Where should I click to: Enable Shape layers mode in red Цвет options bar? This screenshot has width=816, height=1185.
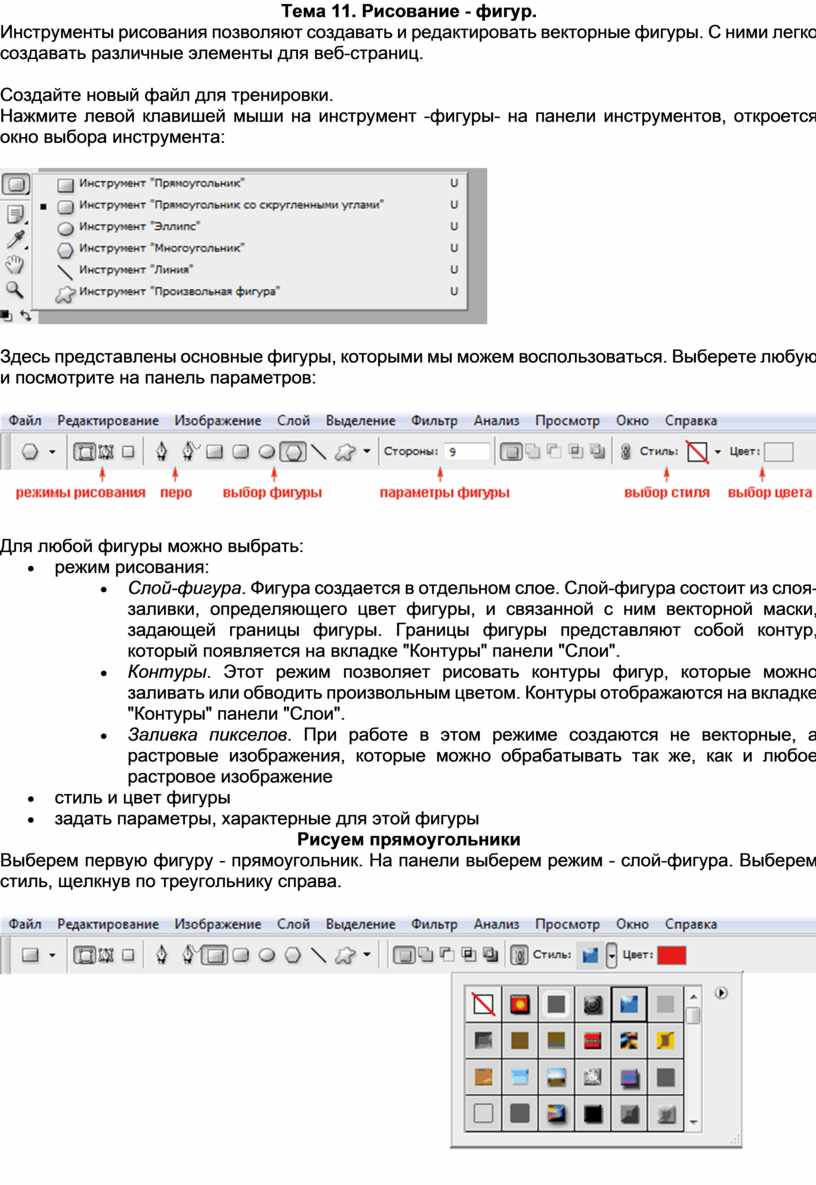[83, 955]
